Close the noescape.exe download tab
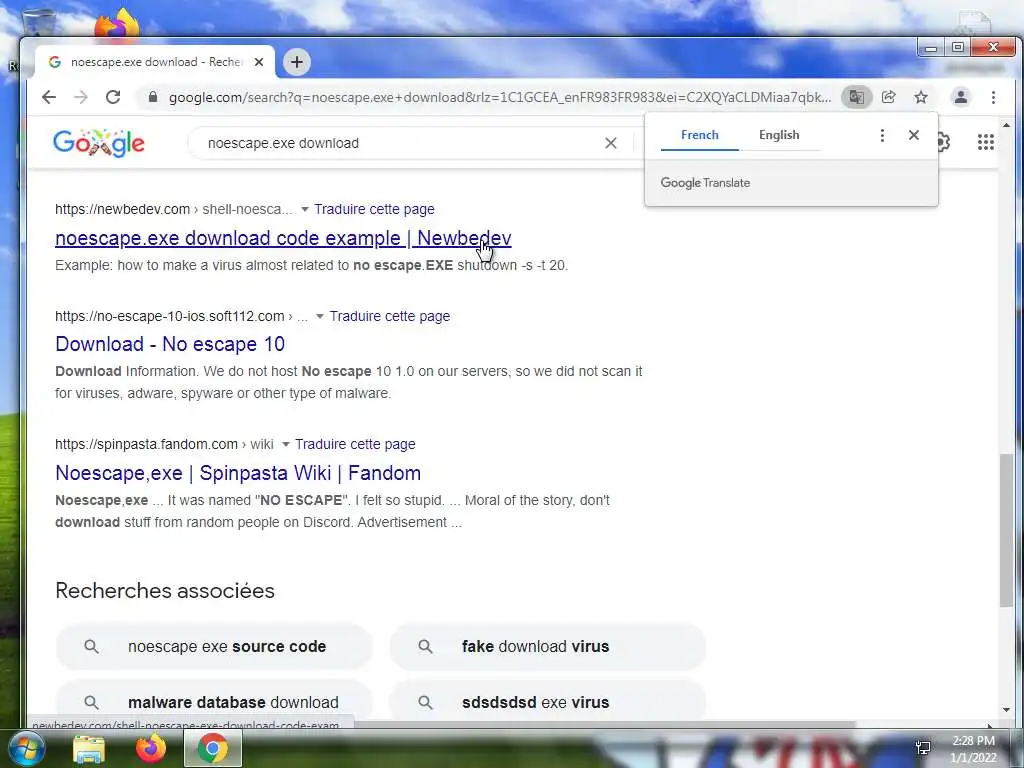 tap(259, 62)
